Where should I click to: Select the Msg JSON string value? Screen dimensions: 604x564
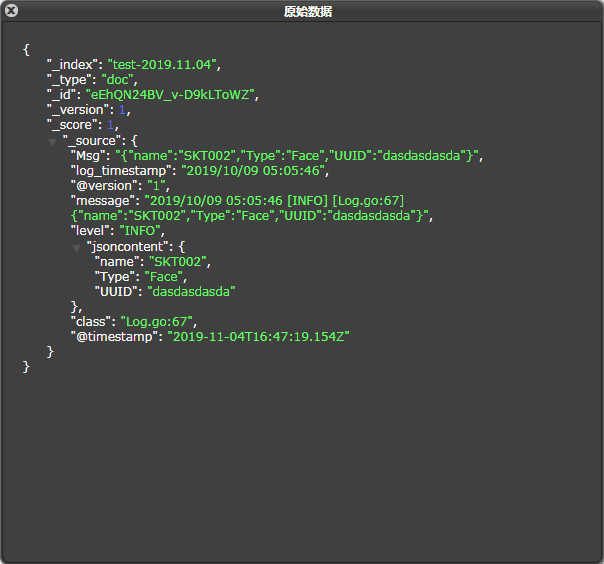click(297, 156)
